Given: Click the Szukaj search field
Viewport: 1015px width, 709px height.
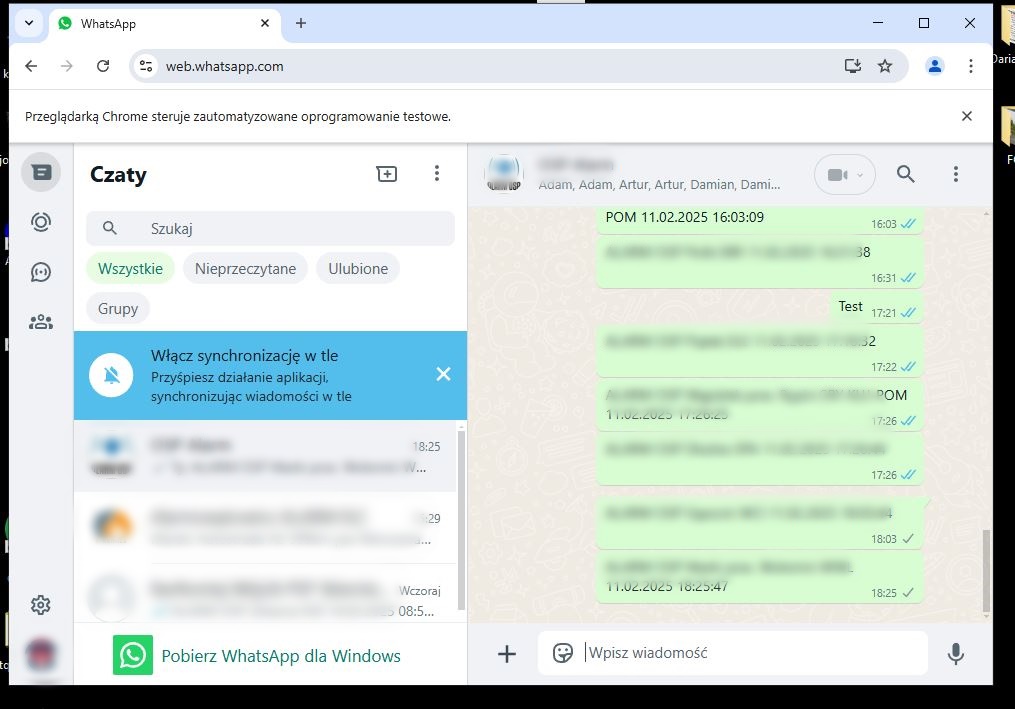Looking at the screenshot, I should tap(271, 229).
